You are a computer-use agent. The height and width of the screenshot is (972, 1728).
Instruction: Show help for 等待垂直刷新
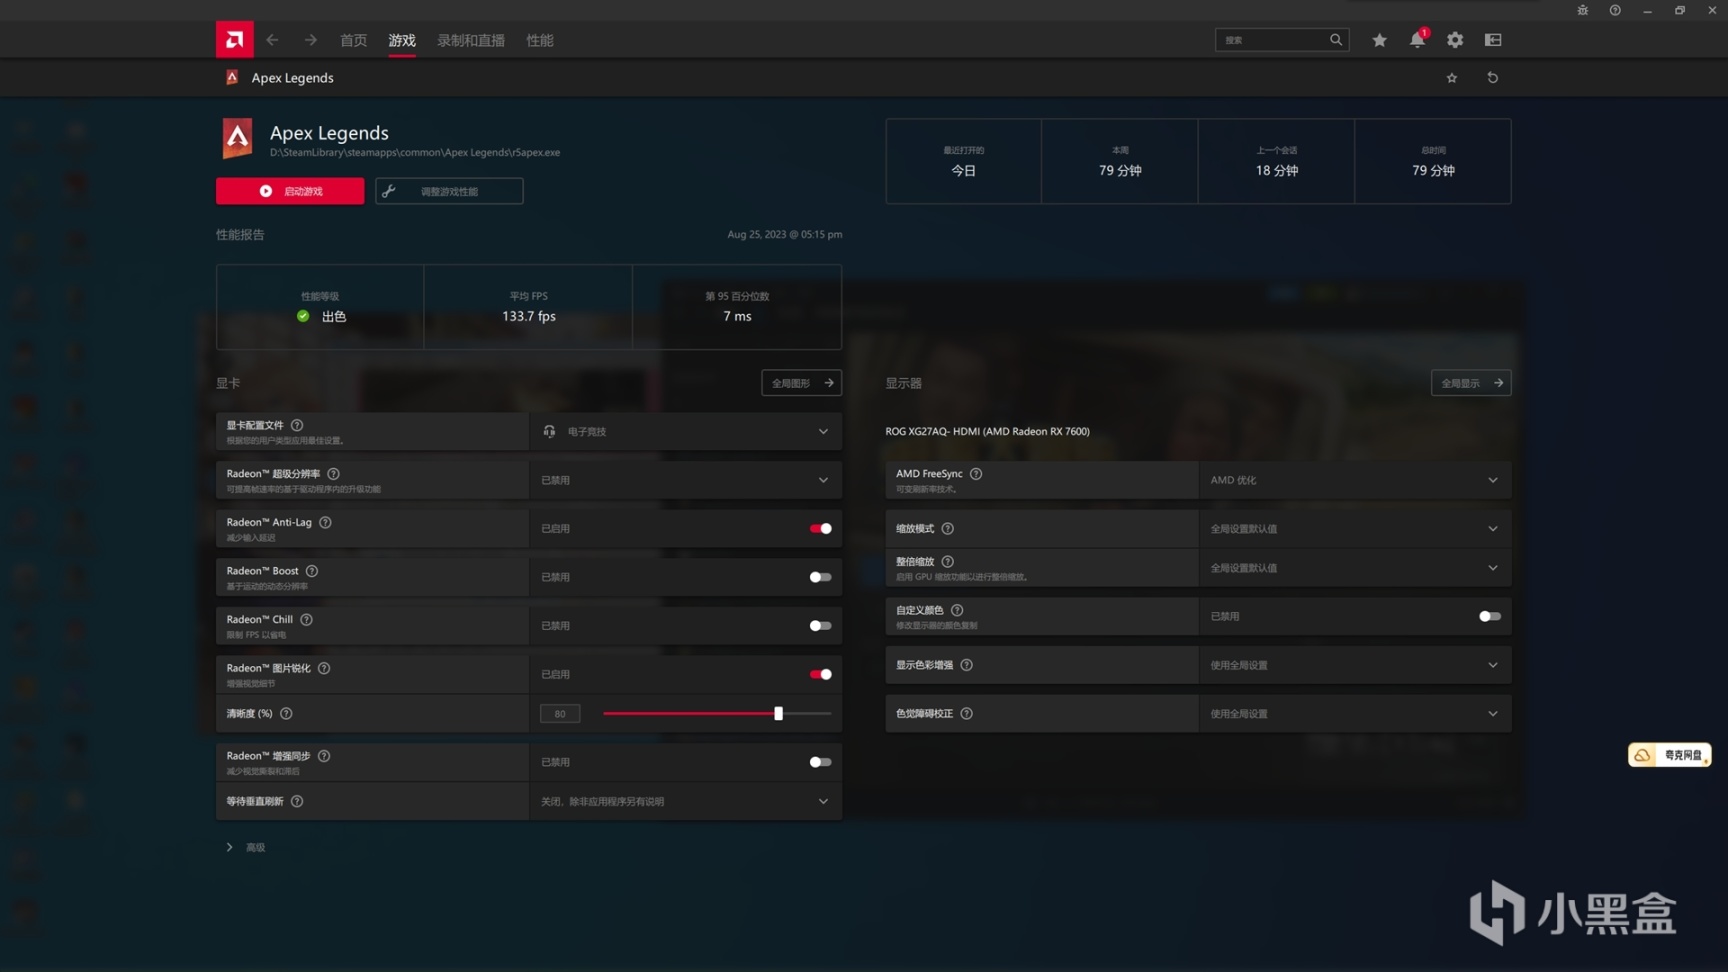[x=297, y=801]
